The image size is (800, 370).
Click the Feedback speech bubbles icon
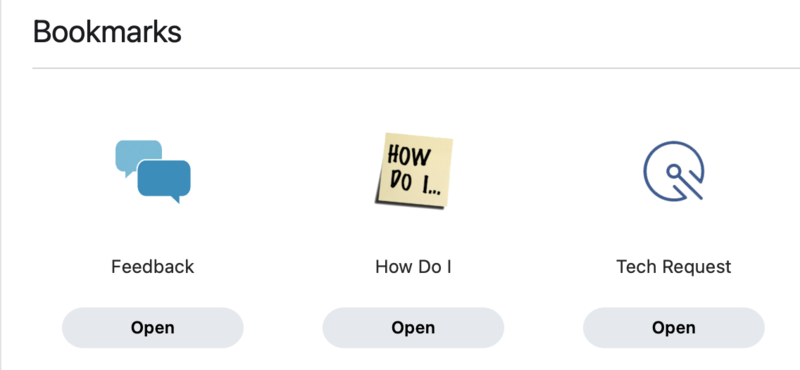click(153, 171)
